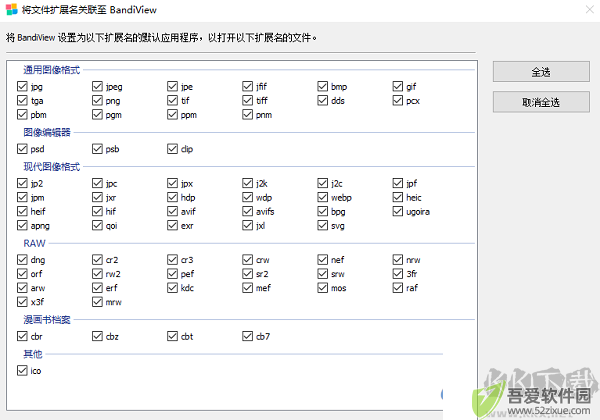Toggle the jpx checkbox

click(172, 183)
